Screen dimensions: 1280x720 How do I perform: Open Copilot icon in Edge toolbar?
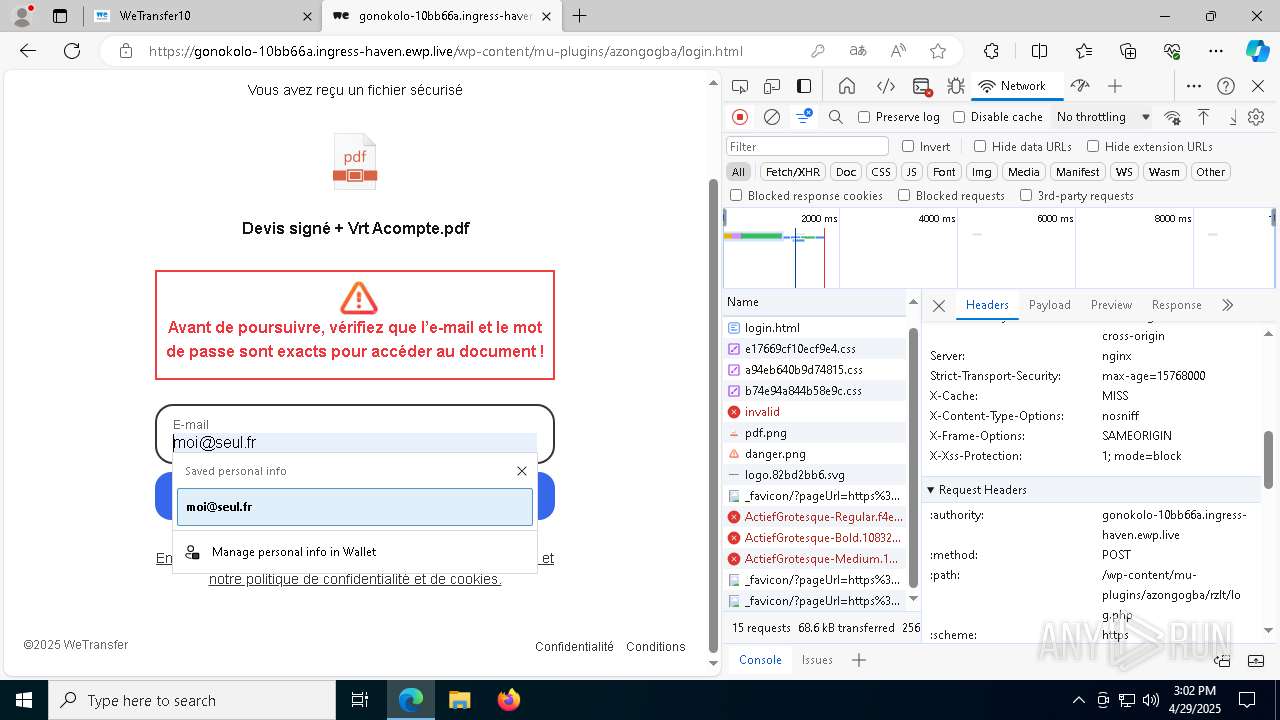pyautogui.click(x=1257, y=51)
